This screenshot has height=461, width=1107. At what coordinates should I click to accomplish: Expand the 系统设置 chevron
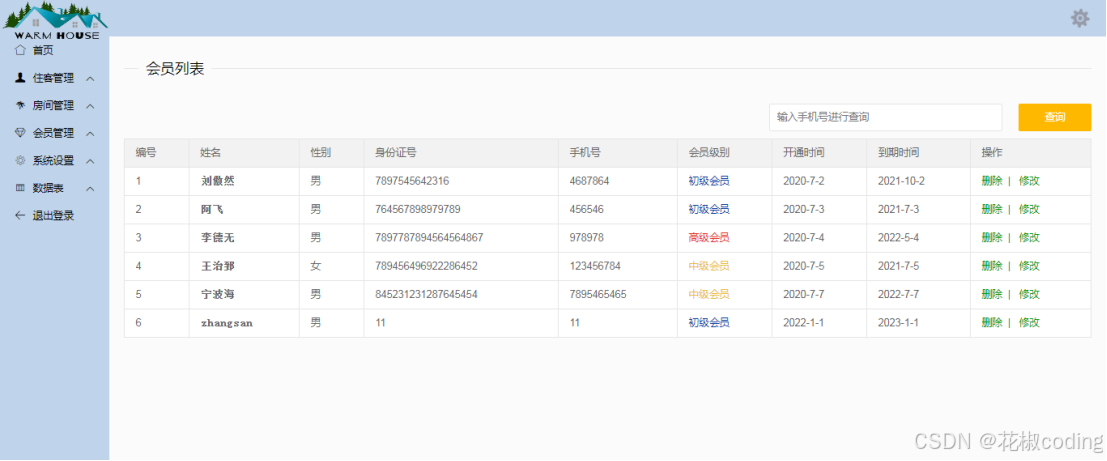click(x=90, y=161)
